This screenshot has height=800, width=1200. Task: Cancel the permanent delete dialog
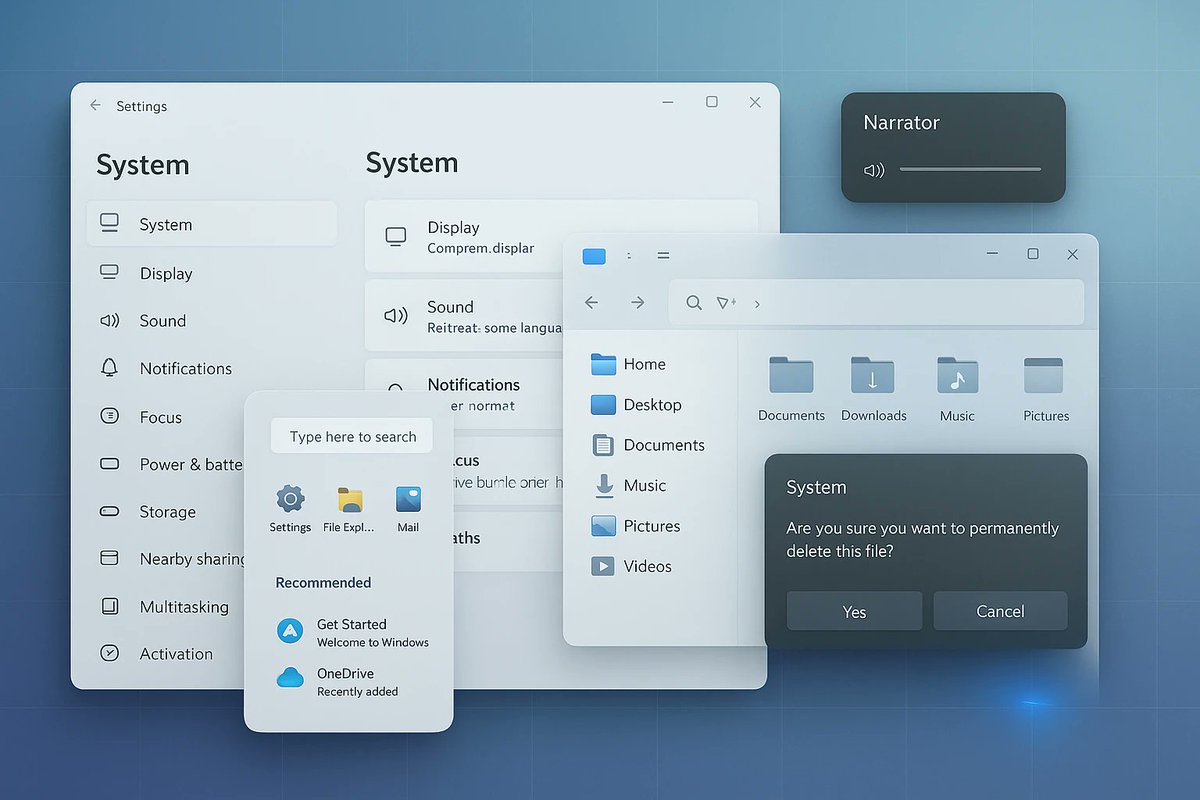pyautogui.click(x=1000, y=611)
